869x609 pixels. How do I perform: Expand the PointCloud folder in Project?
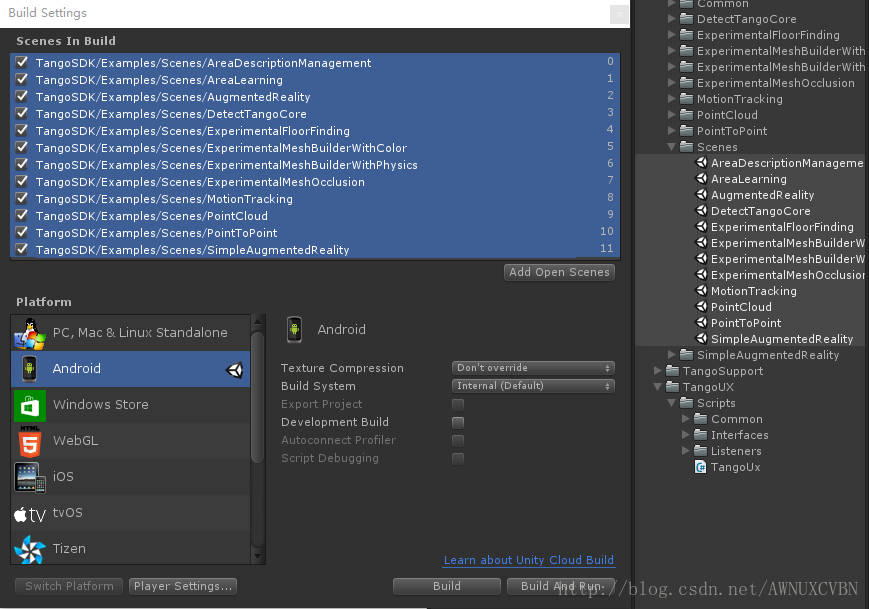point(671,115)
